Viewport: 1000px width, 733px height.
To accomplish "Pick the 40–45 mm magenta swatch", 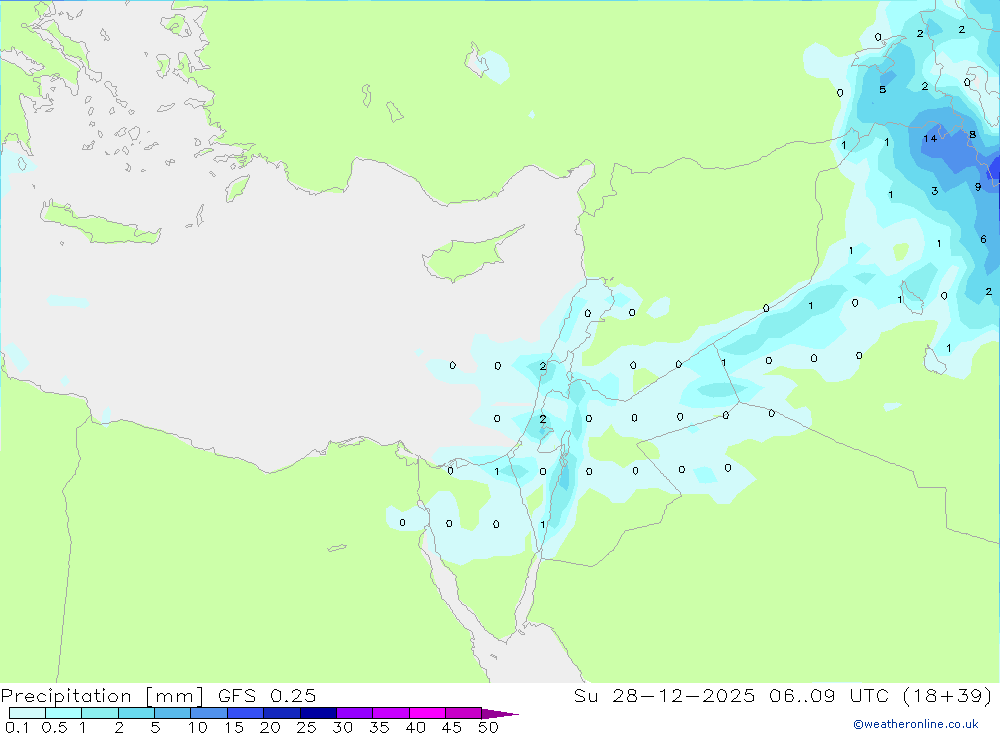I will (427, 713).
